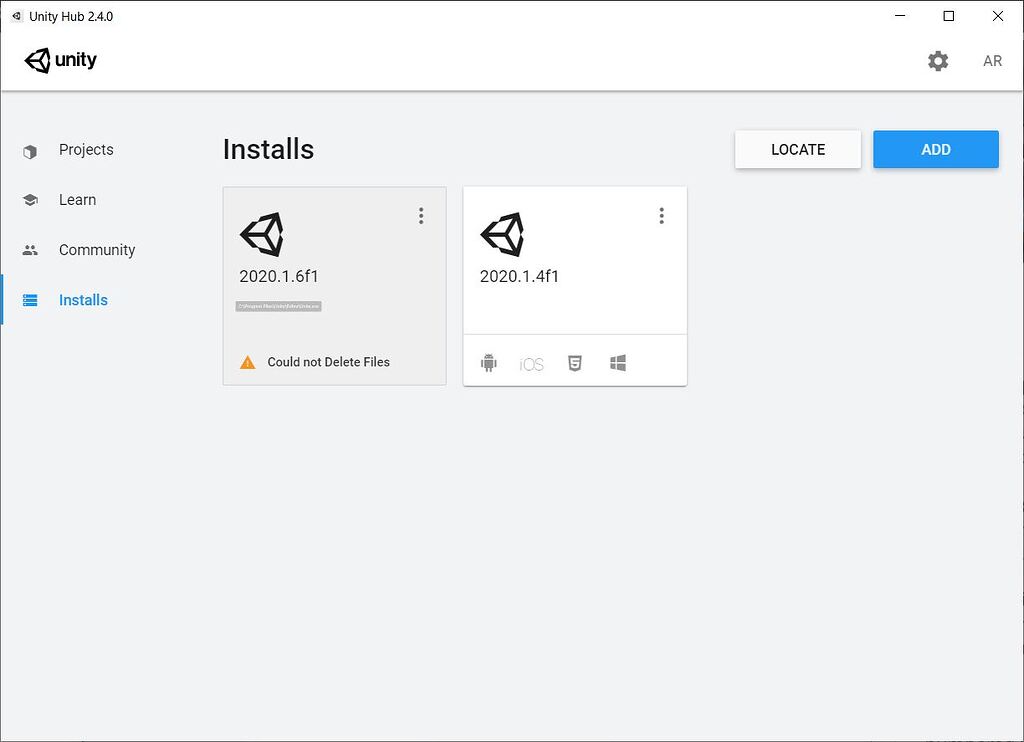
Task: Click the Unity cube logo on the 2020.1.6f1 card
Action: click(262, 234)
